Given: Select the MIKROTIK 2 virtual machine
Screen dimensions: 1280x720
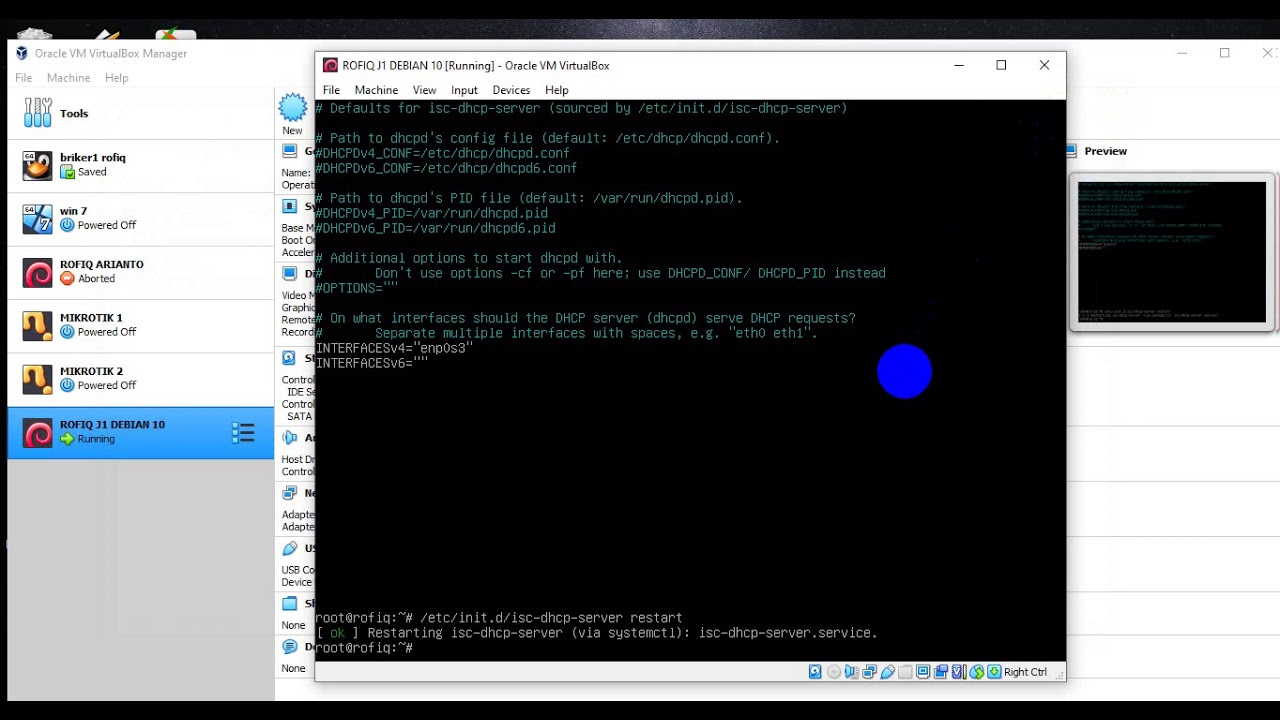Looking at the screenshot, I should click(140, 378).
